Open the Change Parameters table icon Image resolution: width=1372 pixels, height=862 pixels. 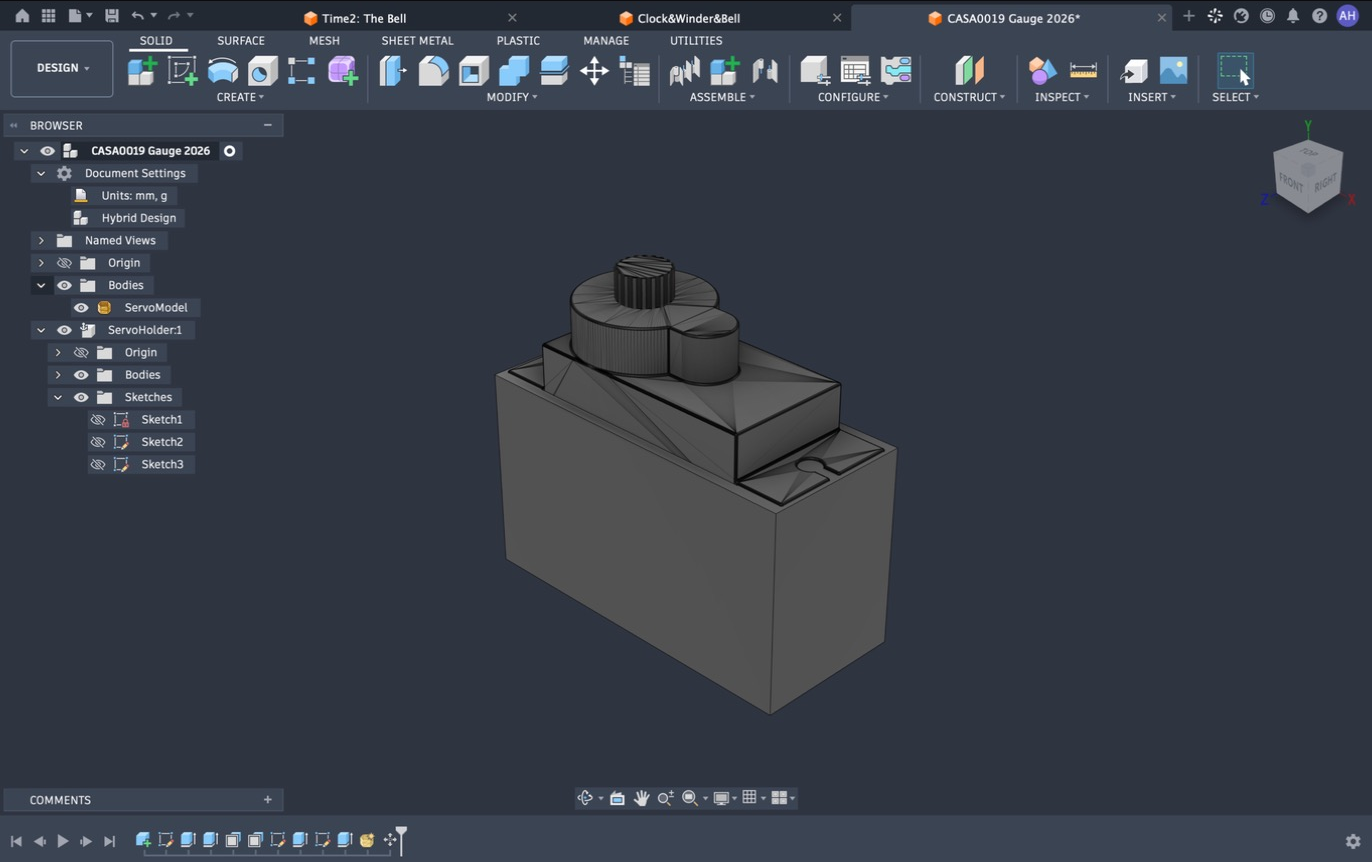pyautogui.click(x=855, y=71)
